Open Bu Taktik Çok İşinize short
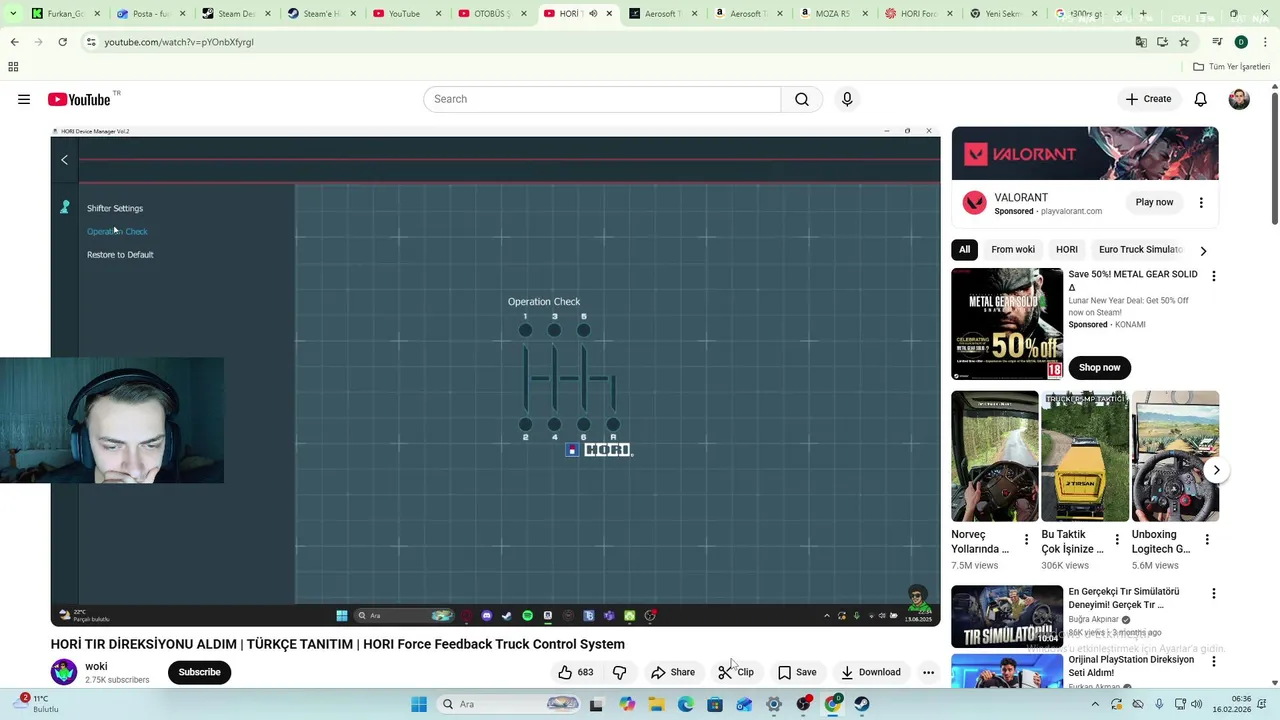The height and width of the screenshot is (720, 1280). tap(1085, 456)
